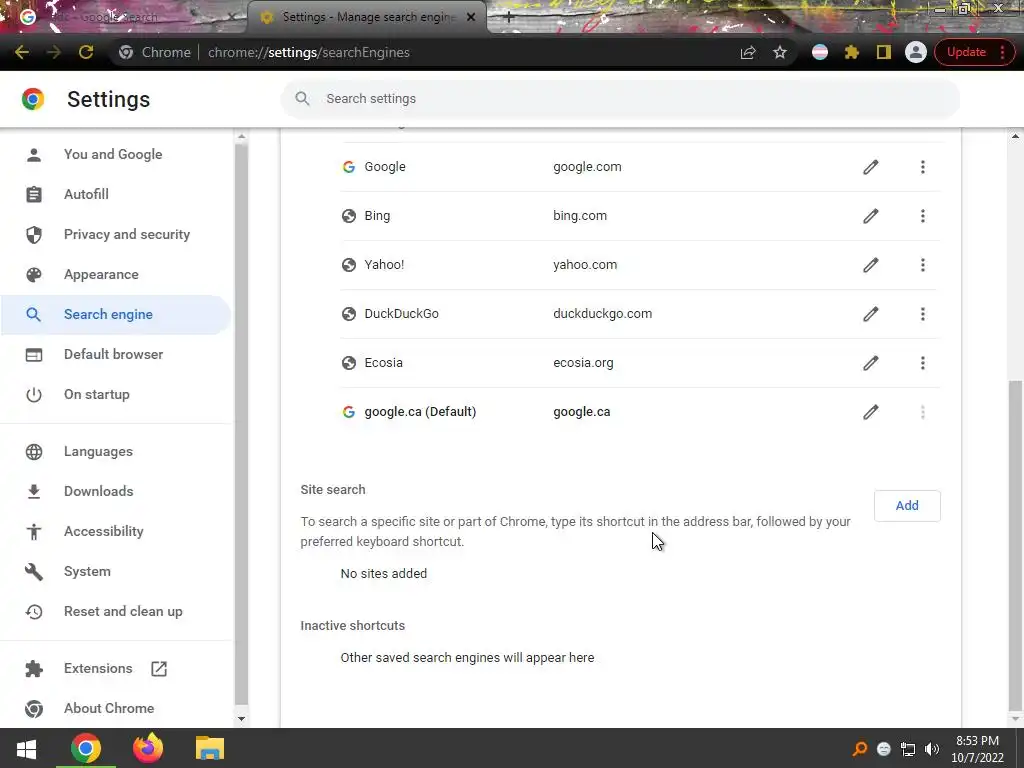
Task: Click the Inactive shortcuts heading
Action: coord(353,626)
